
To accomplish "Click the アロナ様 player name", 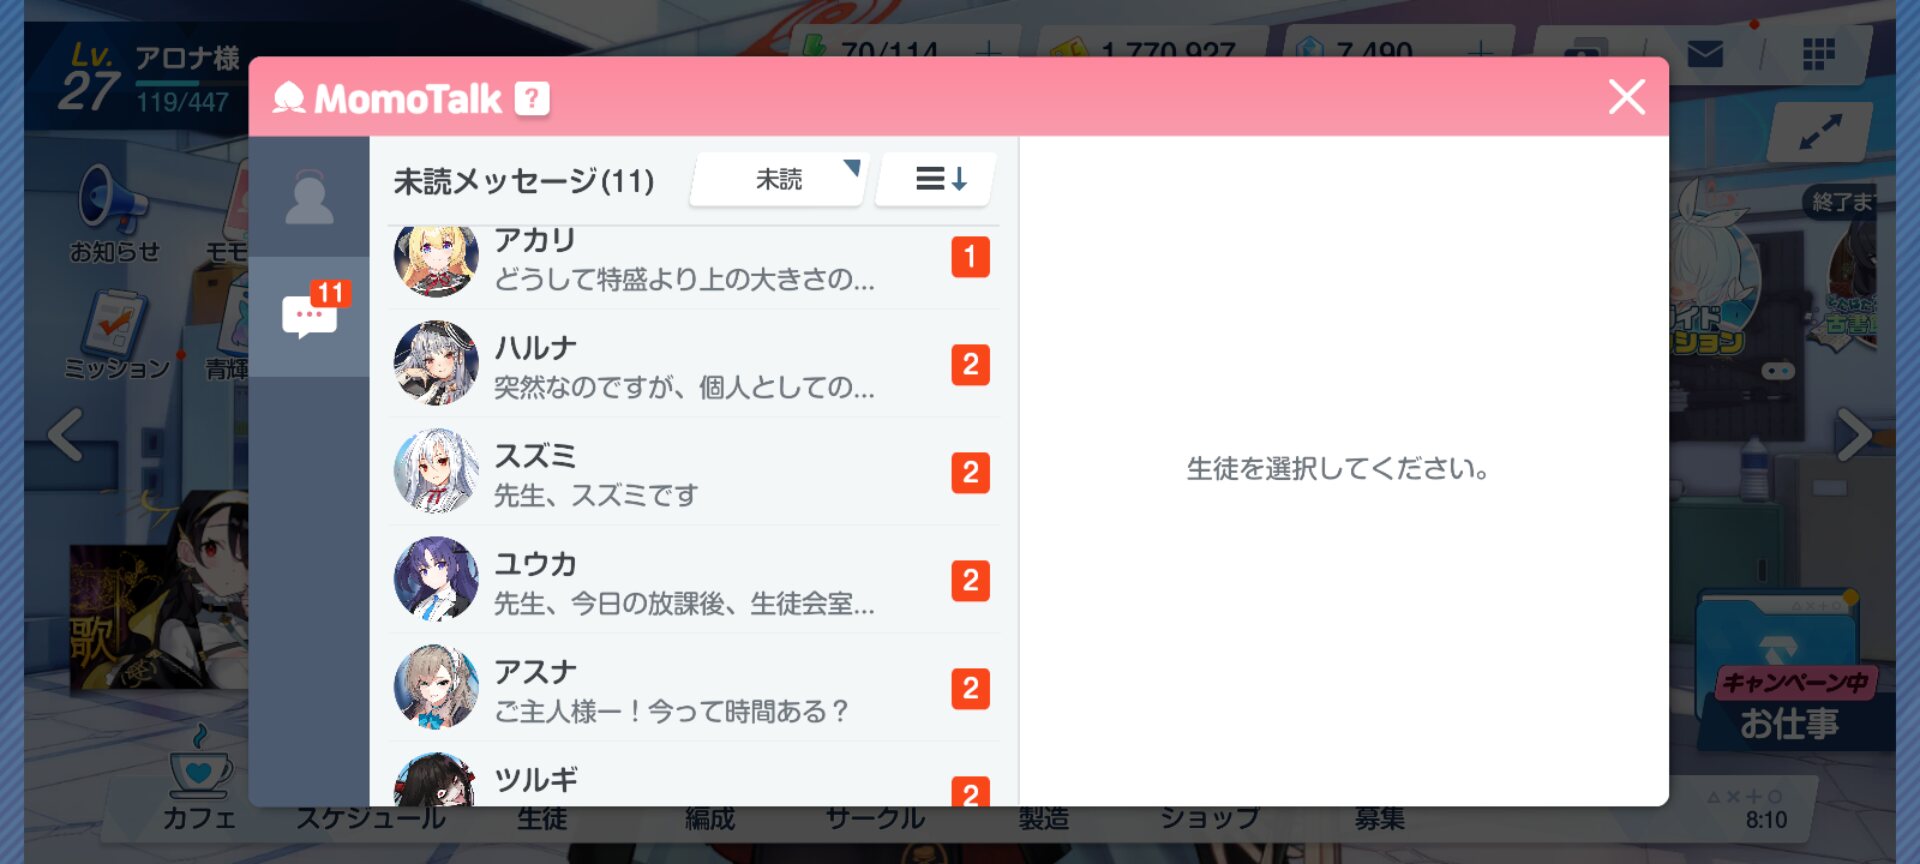I will click(x=187, y=58).
